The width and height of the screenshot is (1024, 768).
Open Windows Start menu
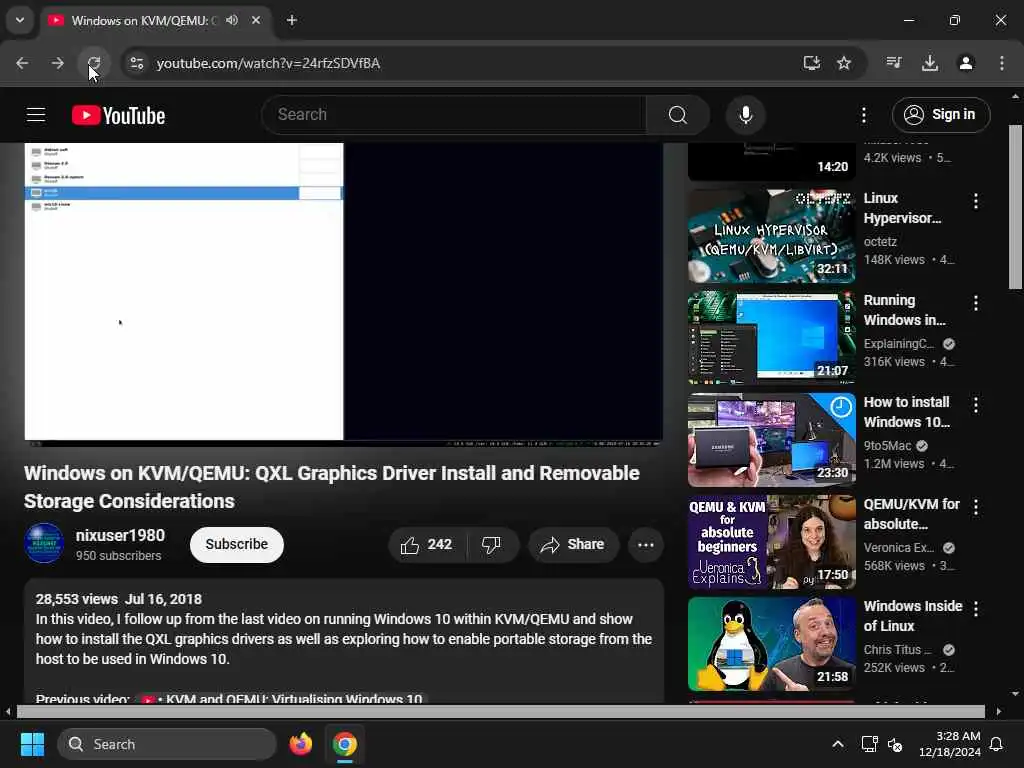32,744
